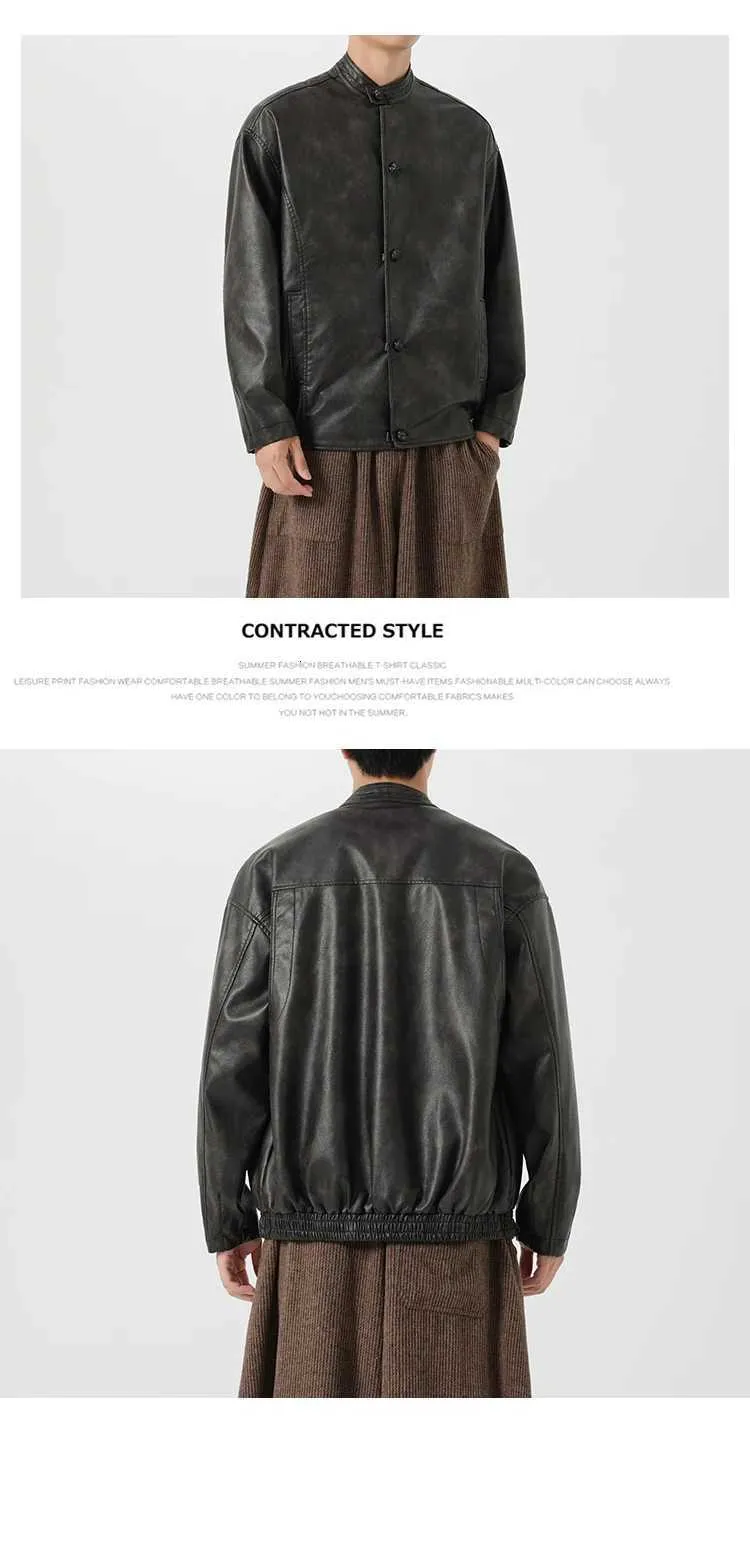
Task: Click the middle front jacket button
Action: [x=395, y=255]
